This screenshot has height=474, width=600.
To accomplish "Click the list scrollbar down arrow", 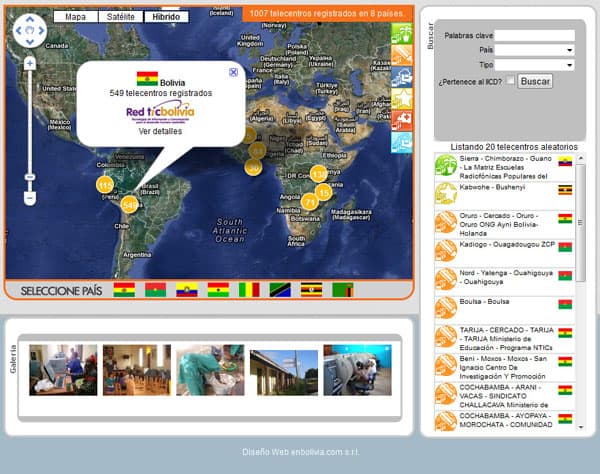I will pos(580,427).
